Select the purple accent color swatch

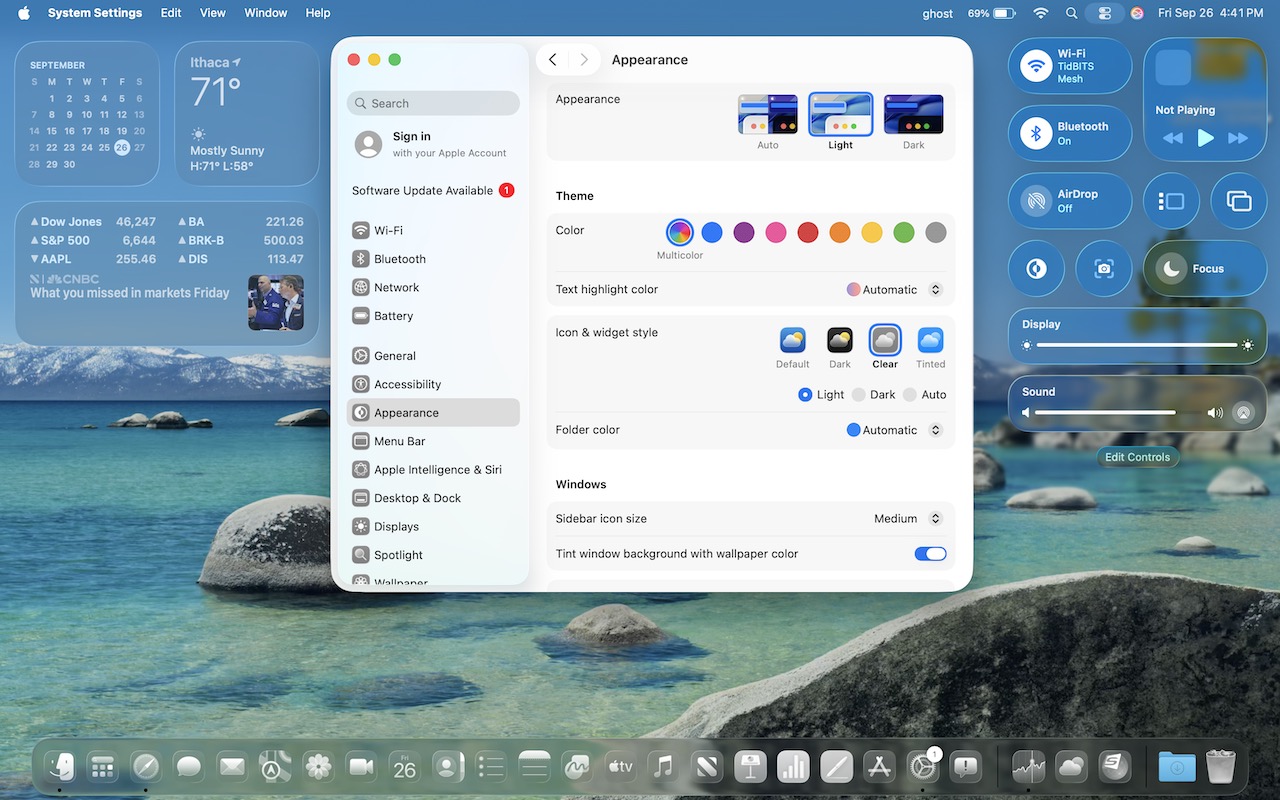click(x=744, y=232)
